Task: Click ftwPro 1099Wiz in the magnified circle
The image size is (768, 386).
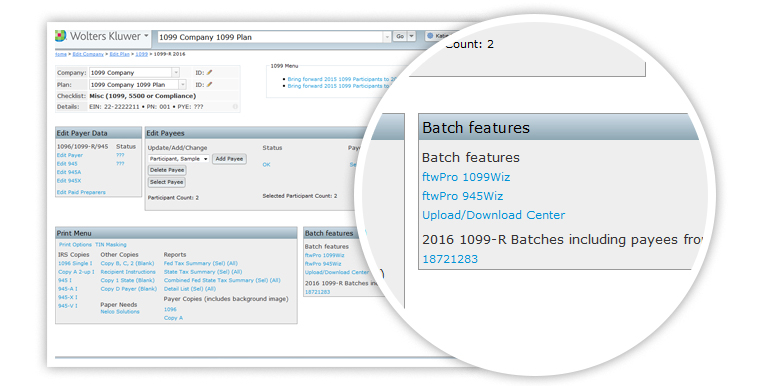Action: pos(466,177)
